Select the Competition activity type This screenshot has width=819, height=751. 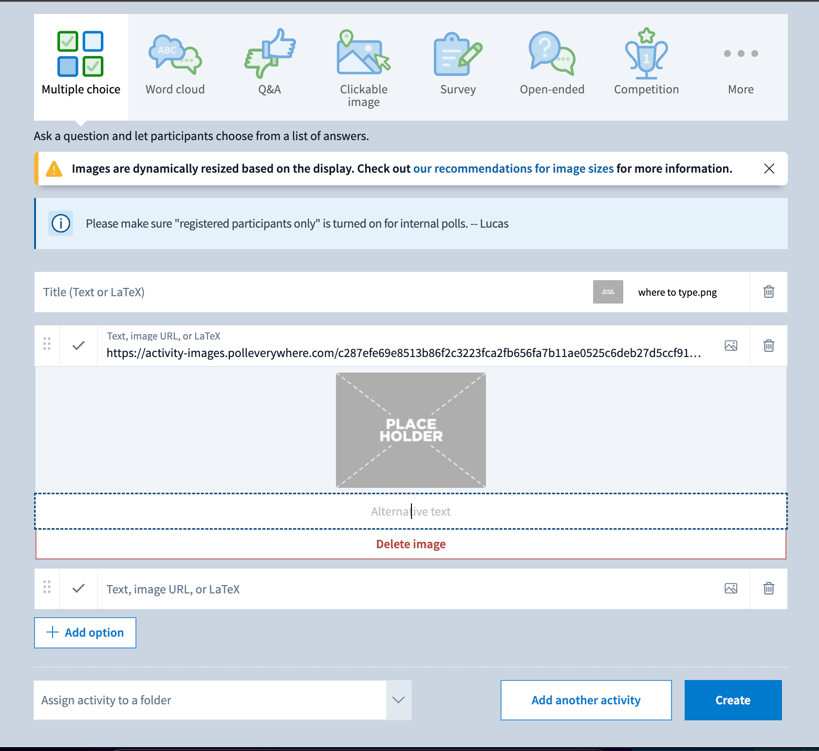pyautogui.click(x=646, y=67)
